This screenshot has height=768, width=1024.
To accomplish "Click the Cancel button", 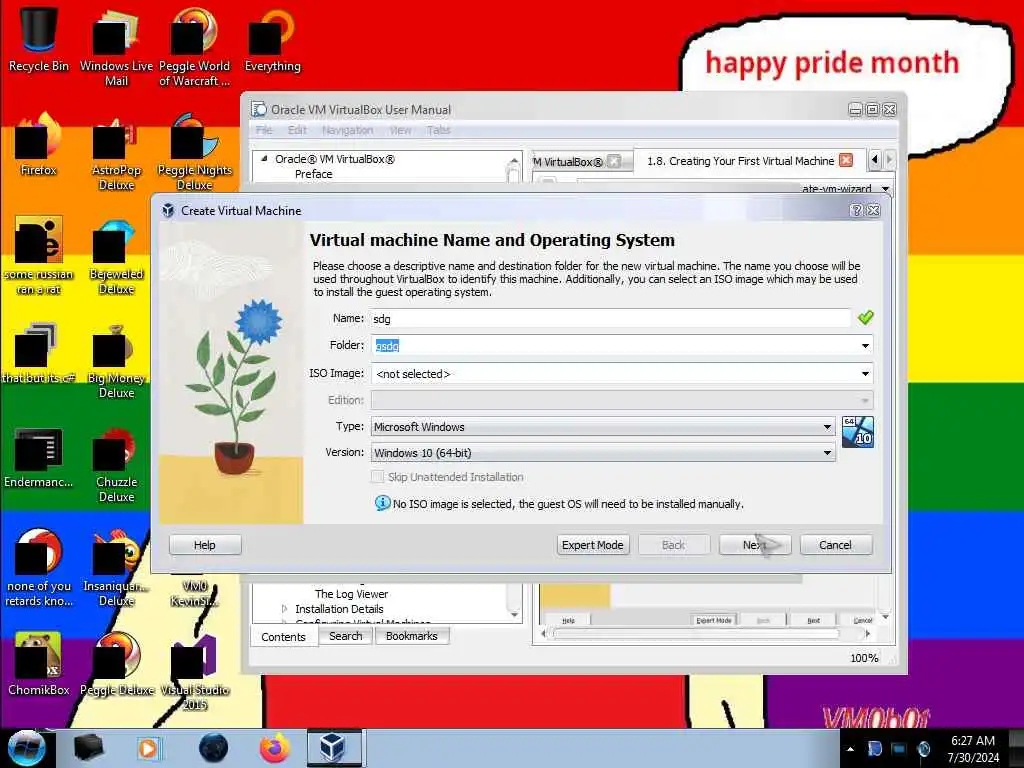I will (835, 545).
